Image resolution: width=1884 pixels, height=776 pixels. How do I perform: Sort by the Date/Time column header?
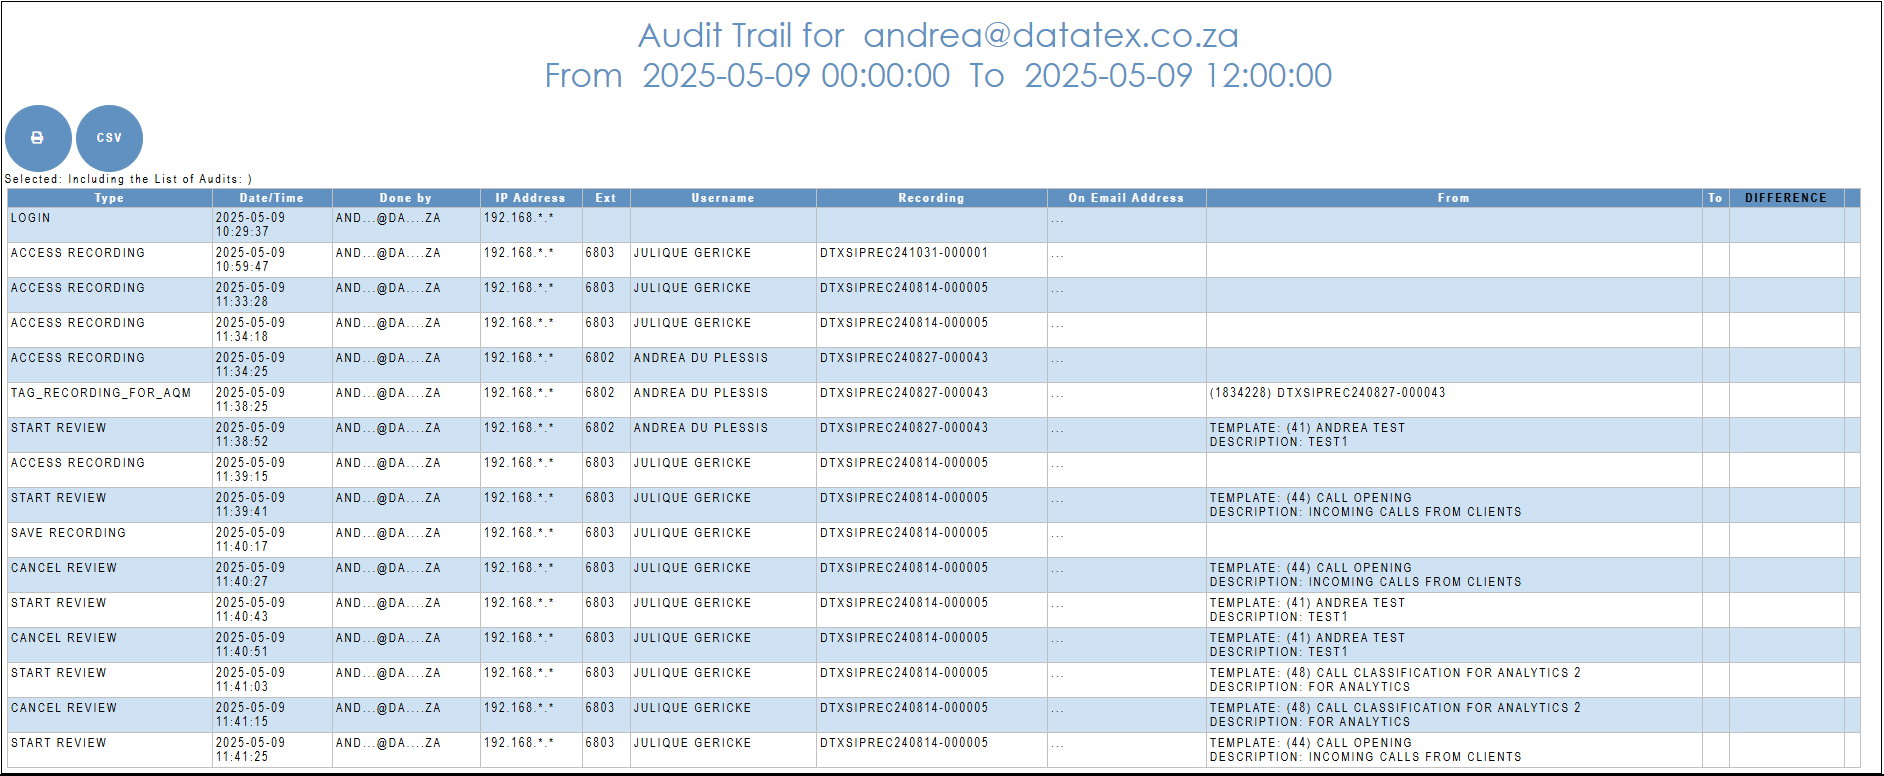pyautogui.click(x=271, y=198)
